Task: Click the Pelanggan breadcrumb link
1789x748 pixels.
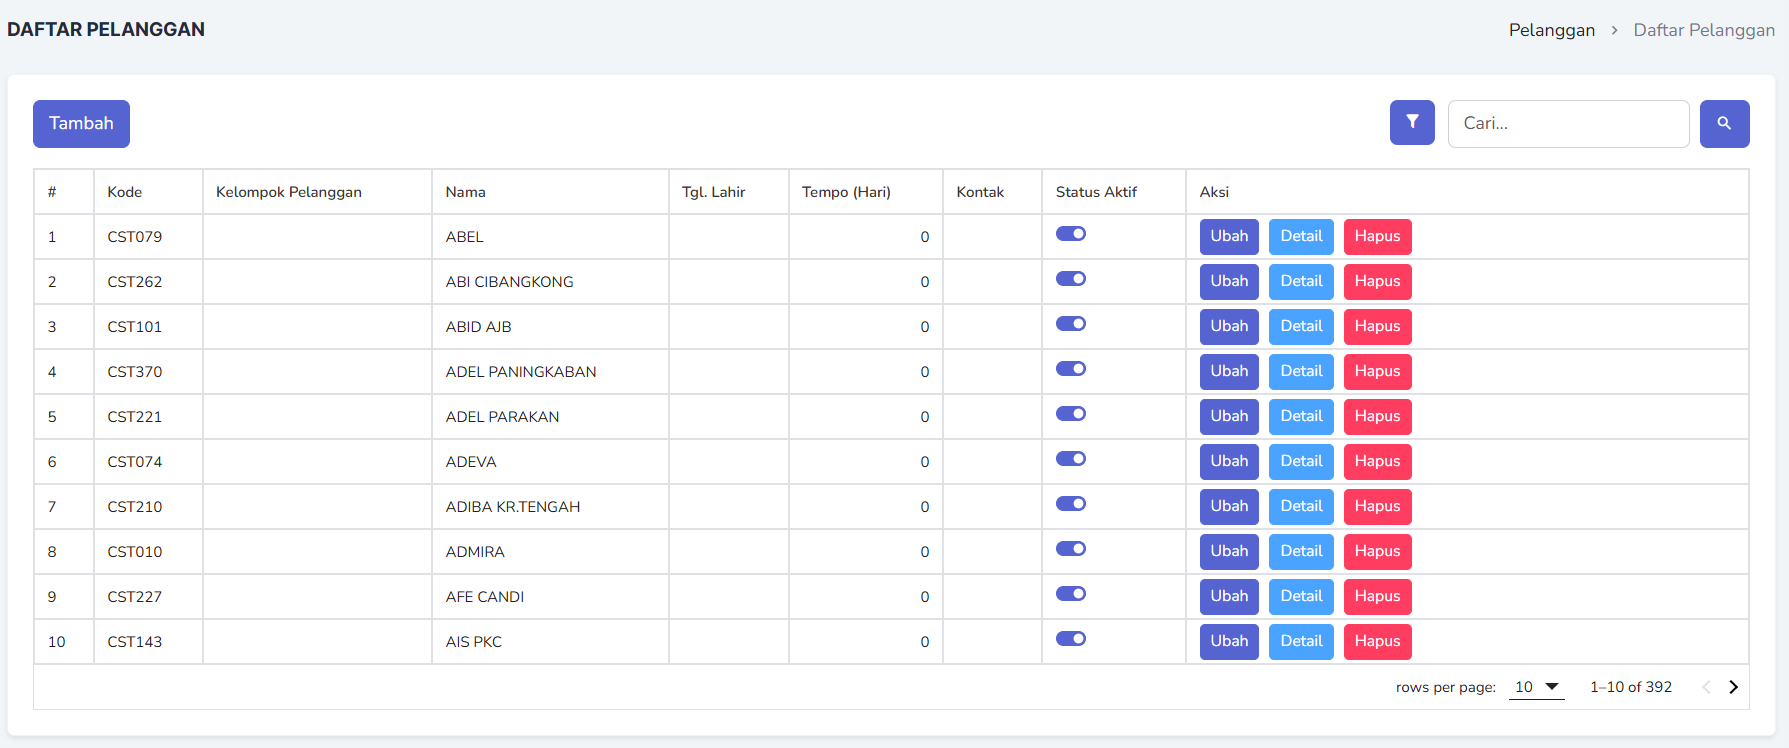Action: click(x=1551, y=30)
